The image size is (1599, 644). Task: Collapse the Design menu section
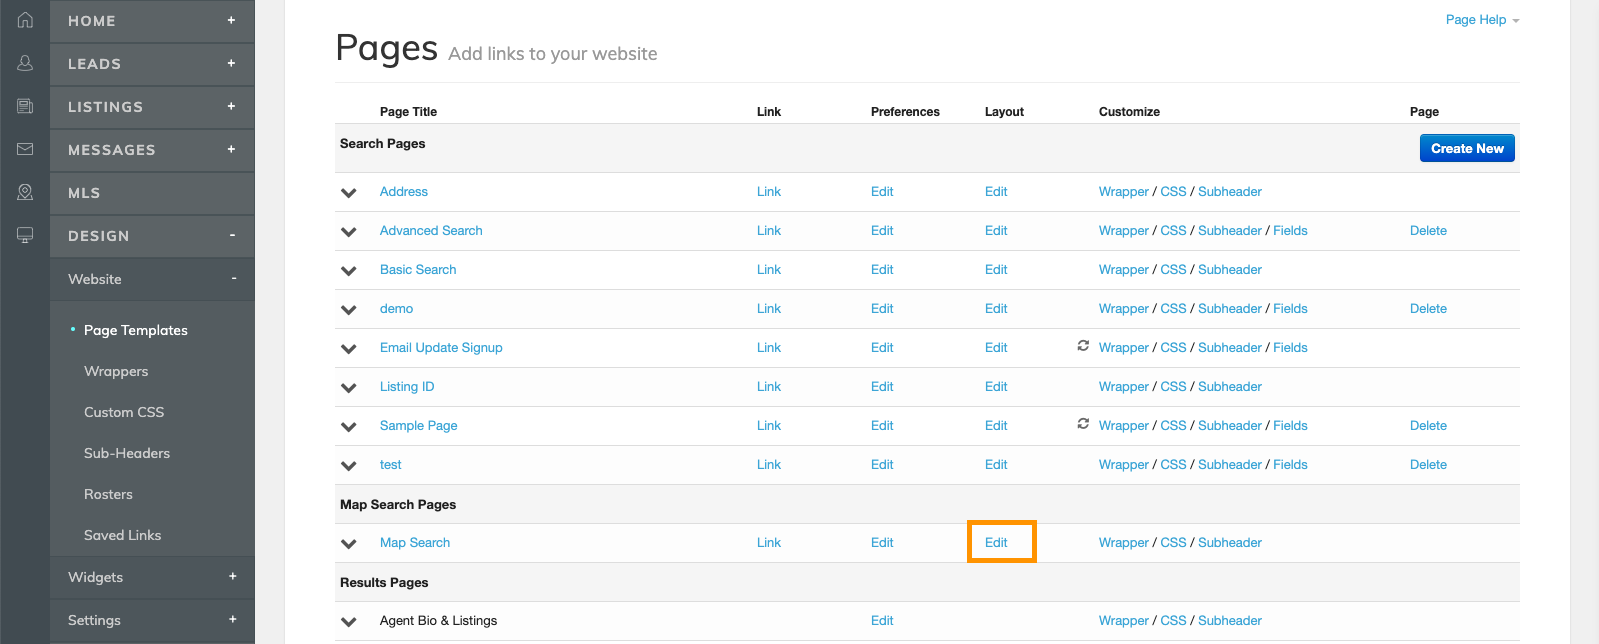[x=232, y=236]
